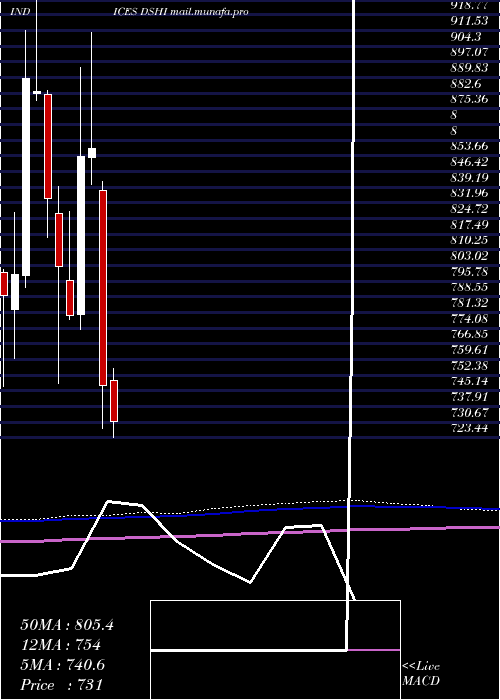Click the 846.42 price label
Image resolution: width=500 pixels, height=700 pixels.
(469, 162)
